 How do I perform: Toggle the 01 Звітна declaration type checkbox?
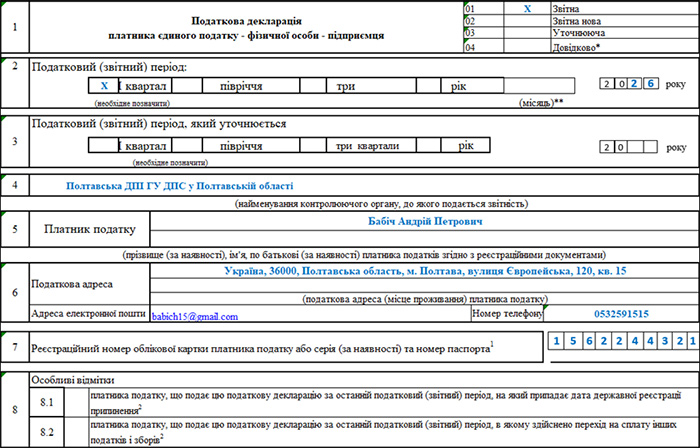(527, 7)
